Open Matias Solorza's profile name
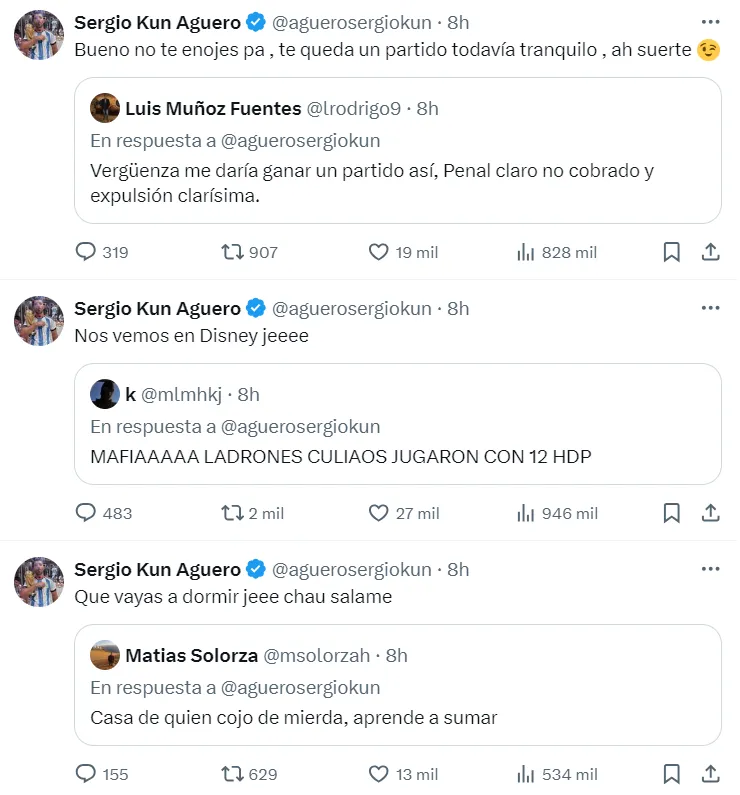This screenshot has width=740, height=795. point(190,656)
